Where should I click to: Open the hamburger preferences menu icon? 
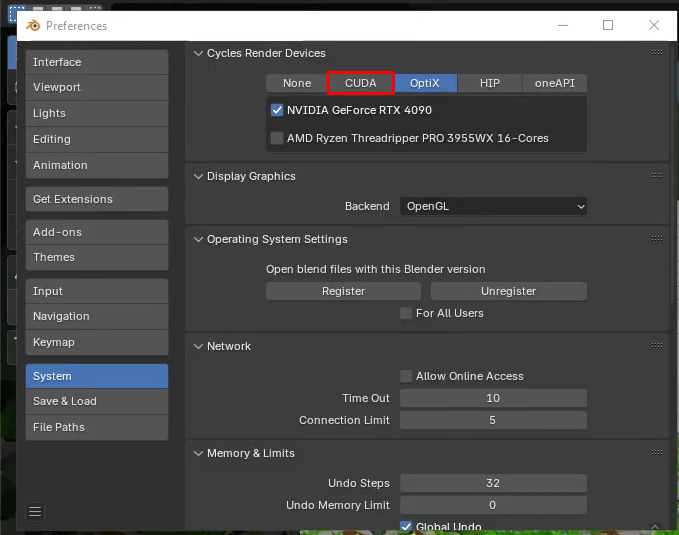(x=35, y=512)
